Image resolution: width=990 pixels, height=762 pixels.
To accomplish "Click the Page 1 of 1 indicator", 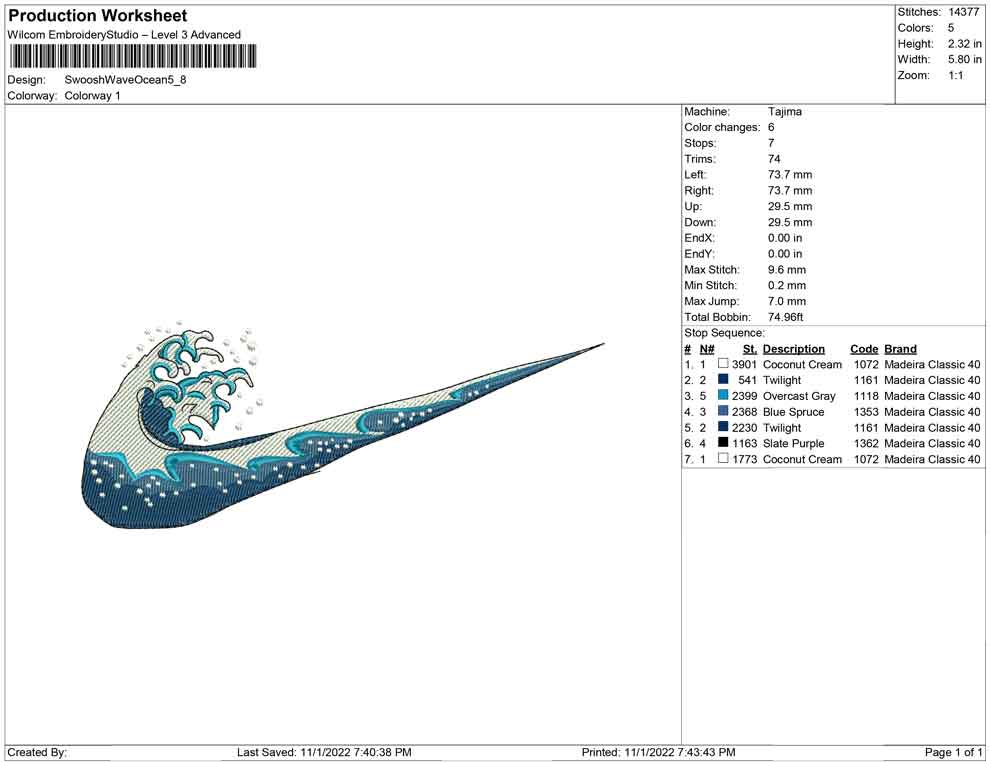I will [953, 752].
